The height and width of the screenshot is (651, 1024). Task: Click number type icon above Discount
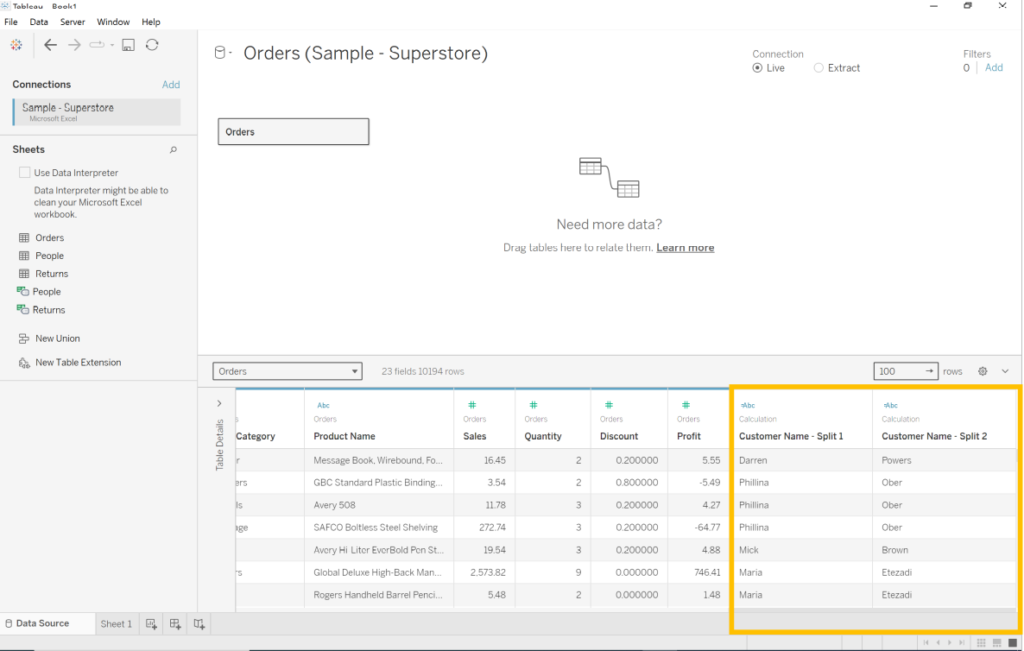(609, 405)
